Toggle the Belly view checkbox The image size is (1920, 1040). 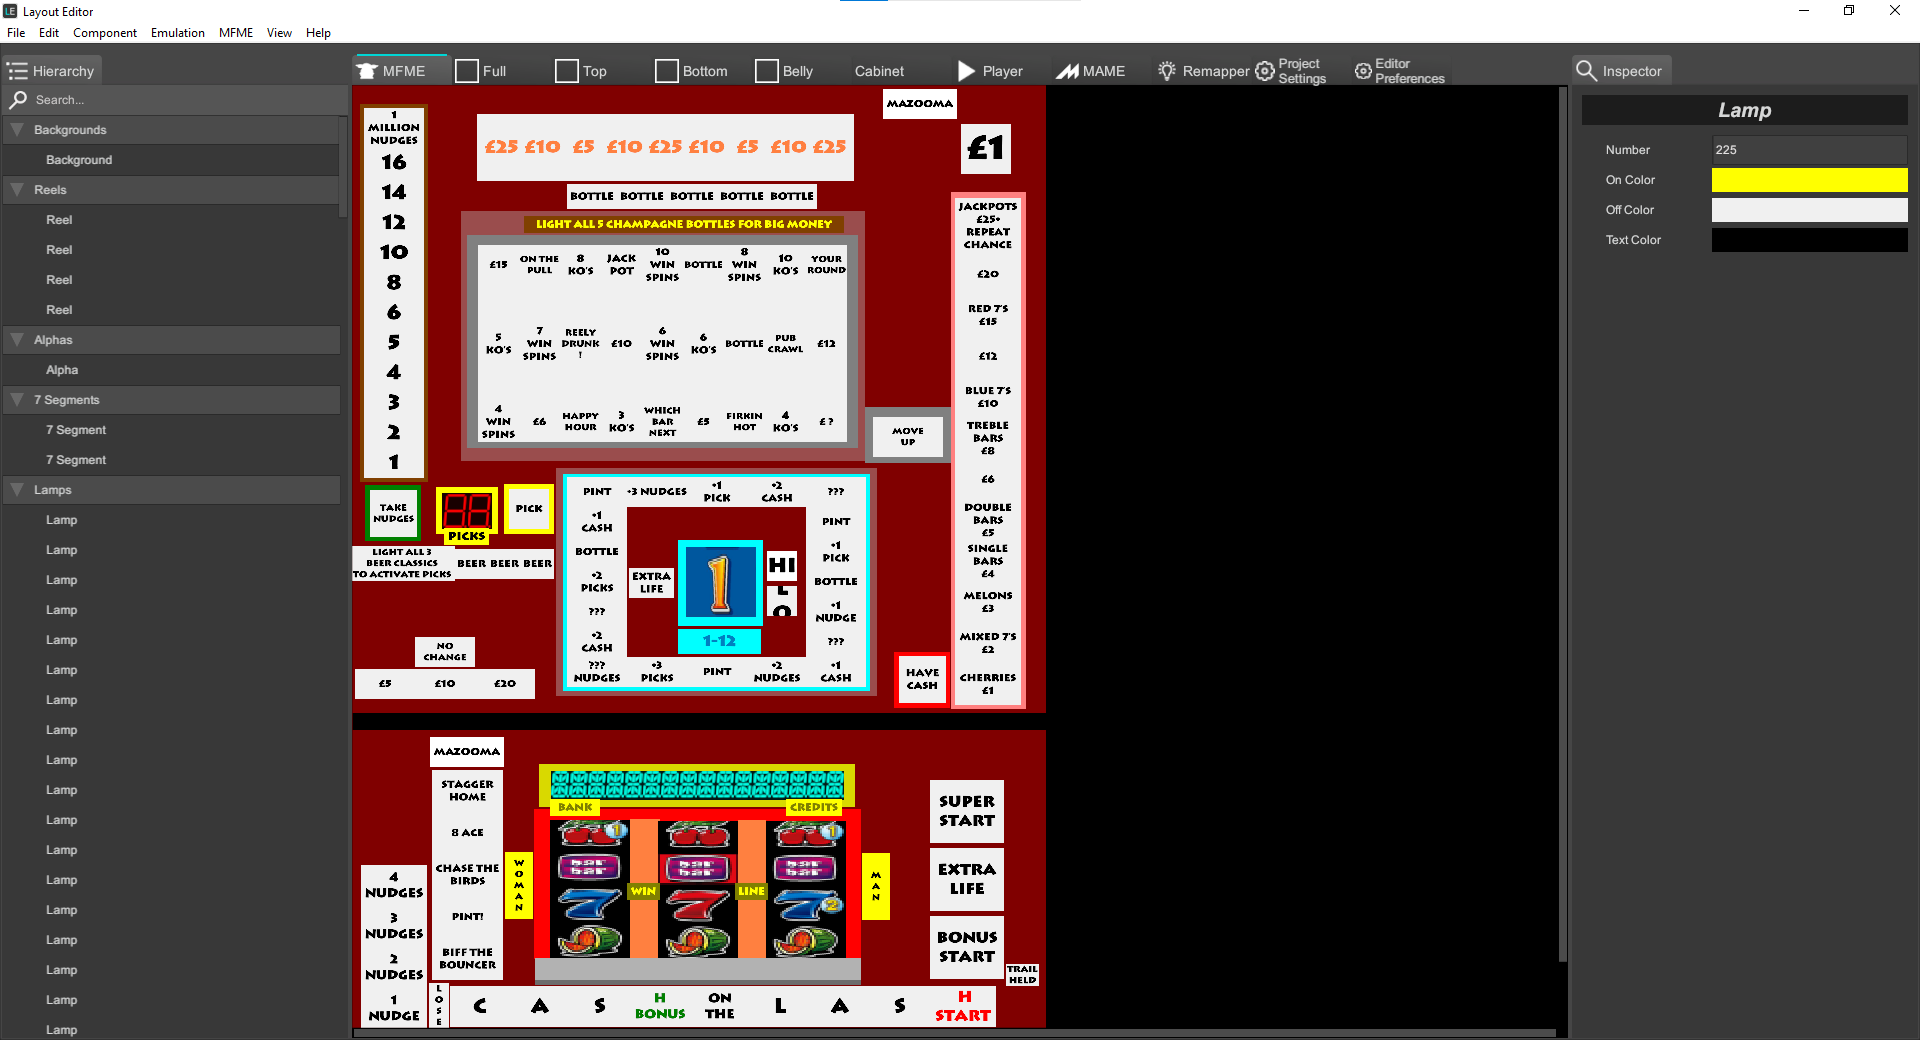click(x=767, y=71)
